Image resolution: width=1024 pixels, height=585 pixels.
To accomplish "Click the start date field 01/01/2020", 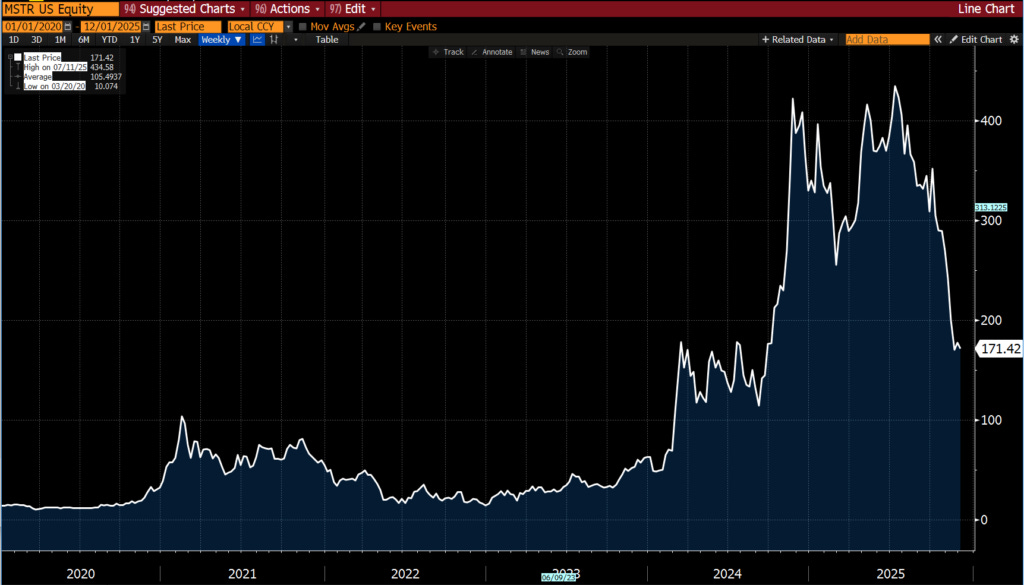I will point(33,27).
